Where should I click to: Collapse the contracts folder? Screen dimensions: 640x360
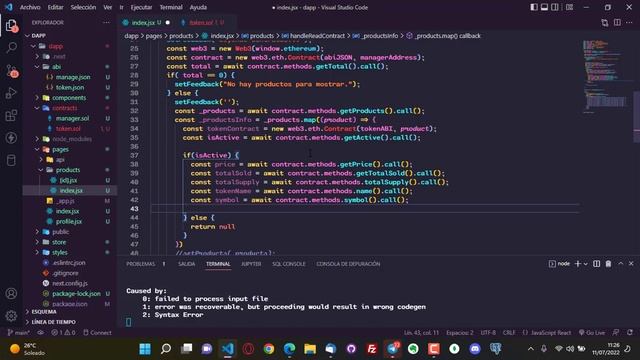click(64, 108)
